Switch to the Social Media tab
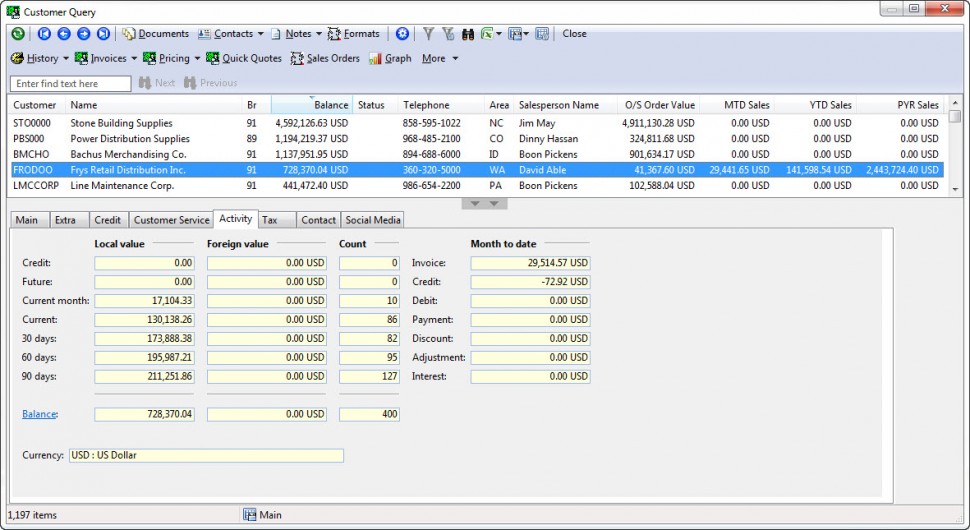Viewport: 970px width, 530px height. click(x=372, y=220)
